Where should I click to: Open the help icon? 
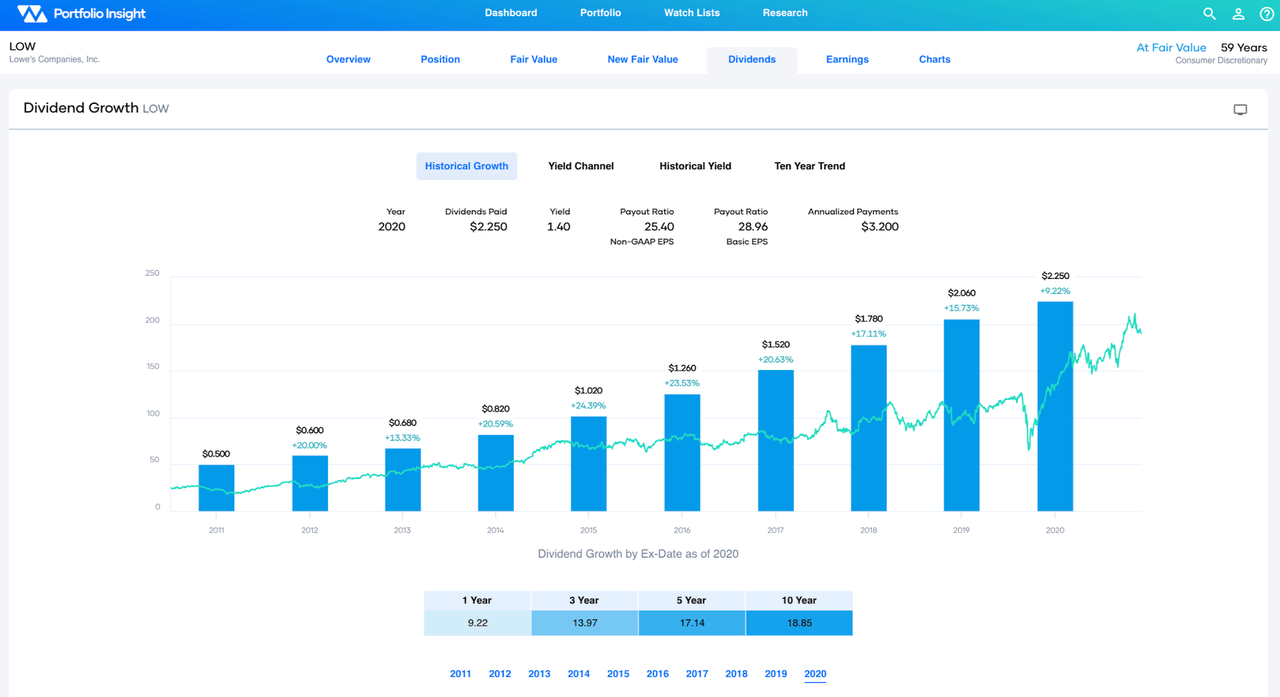pyautogui.click(x=1266, y=13)
